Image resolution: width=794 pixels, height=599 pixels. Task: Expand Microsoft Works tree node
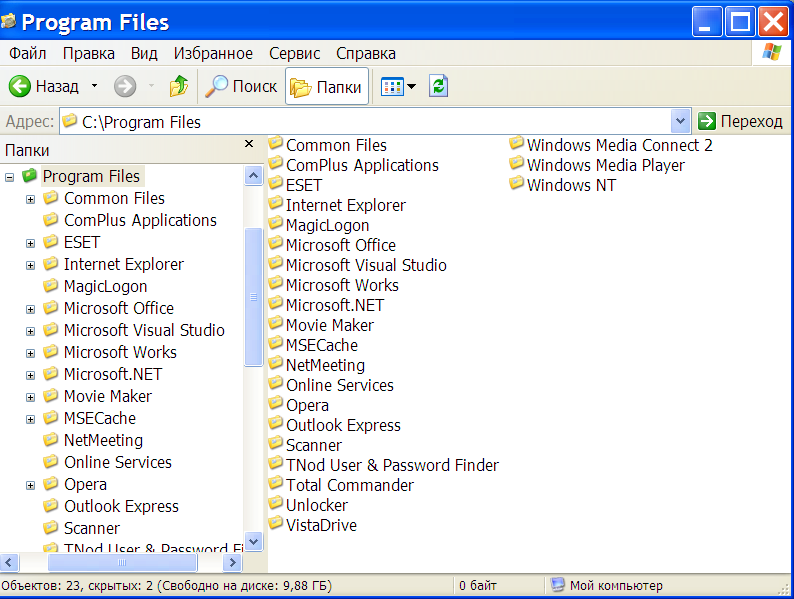[x=30, y=353]
